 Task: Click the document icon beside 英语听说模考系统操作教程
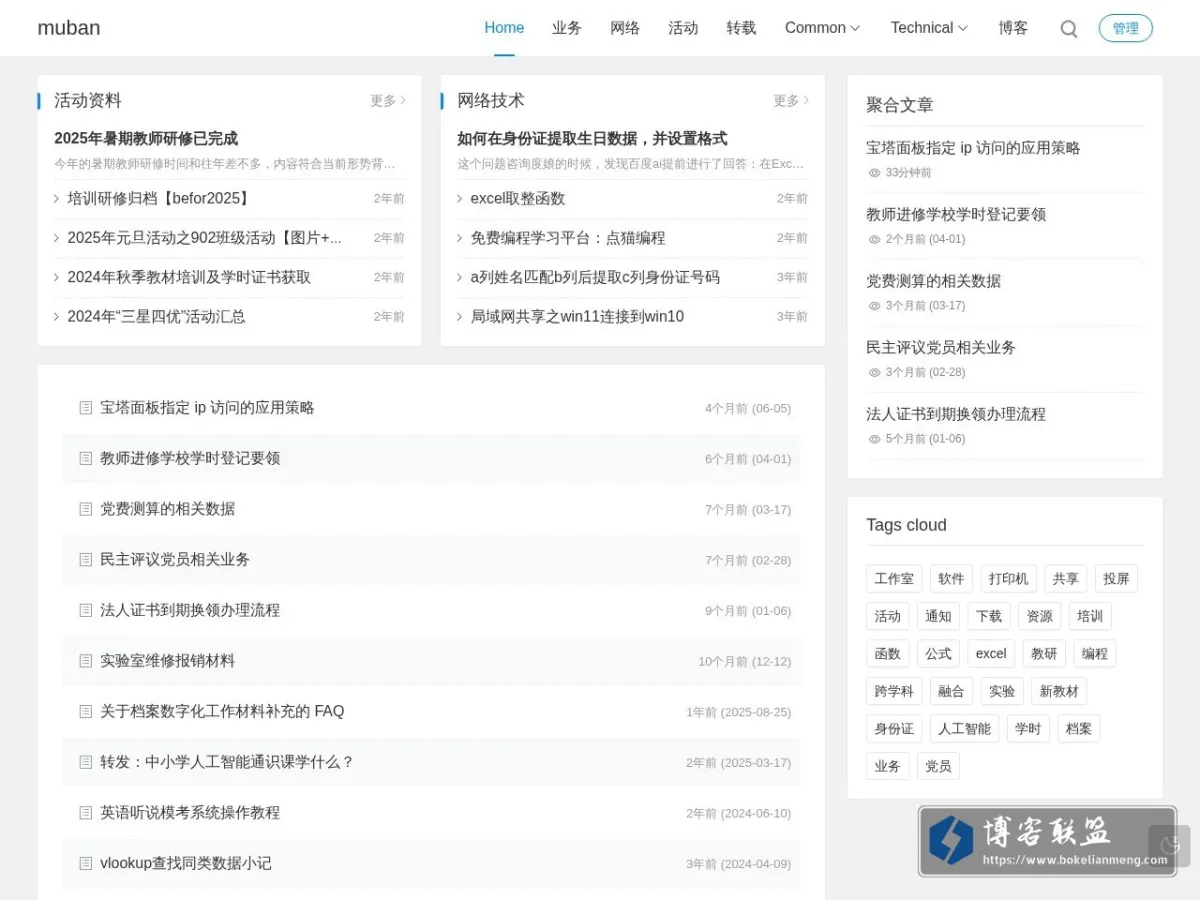coord(86,813)
